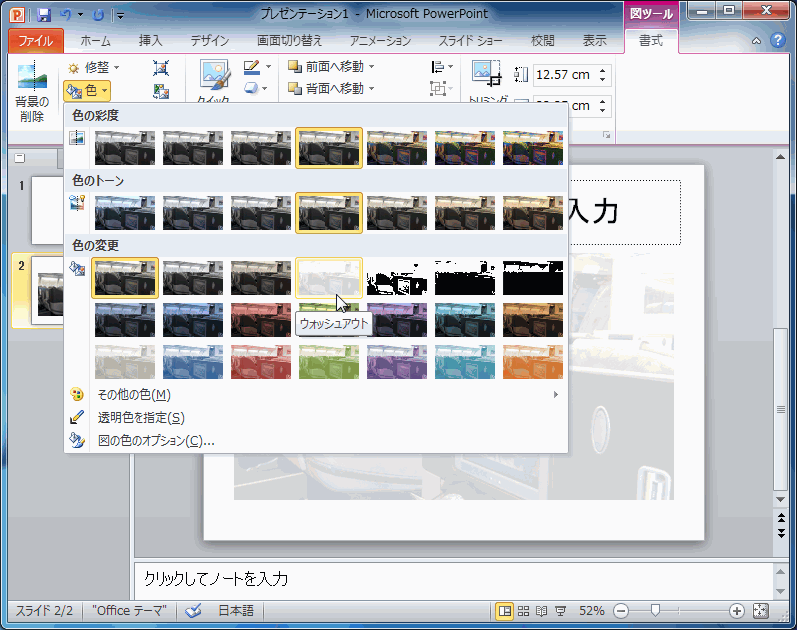Image resolution: width=797 pixels, height=630 pixels.
Task: Switch to Slide Sorter view icon
Action: tap(524, 611)
